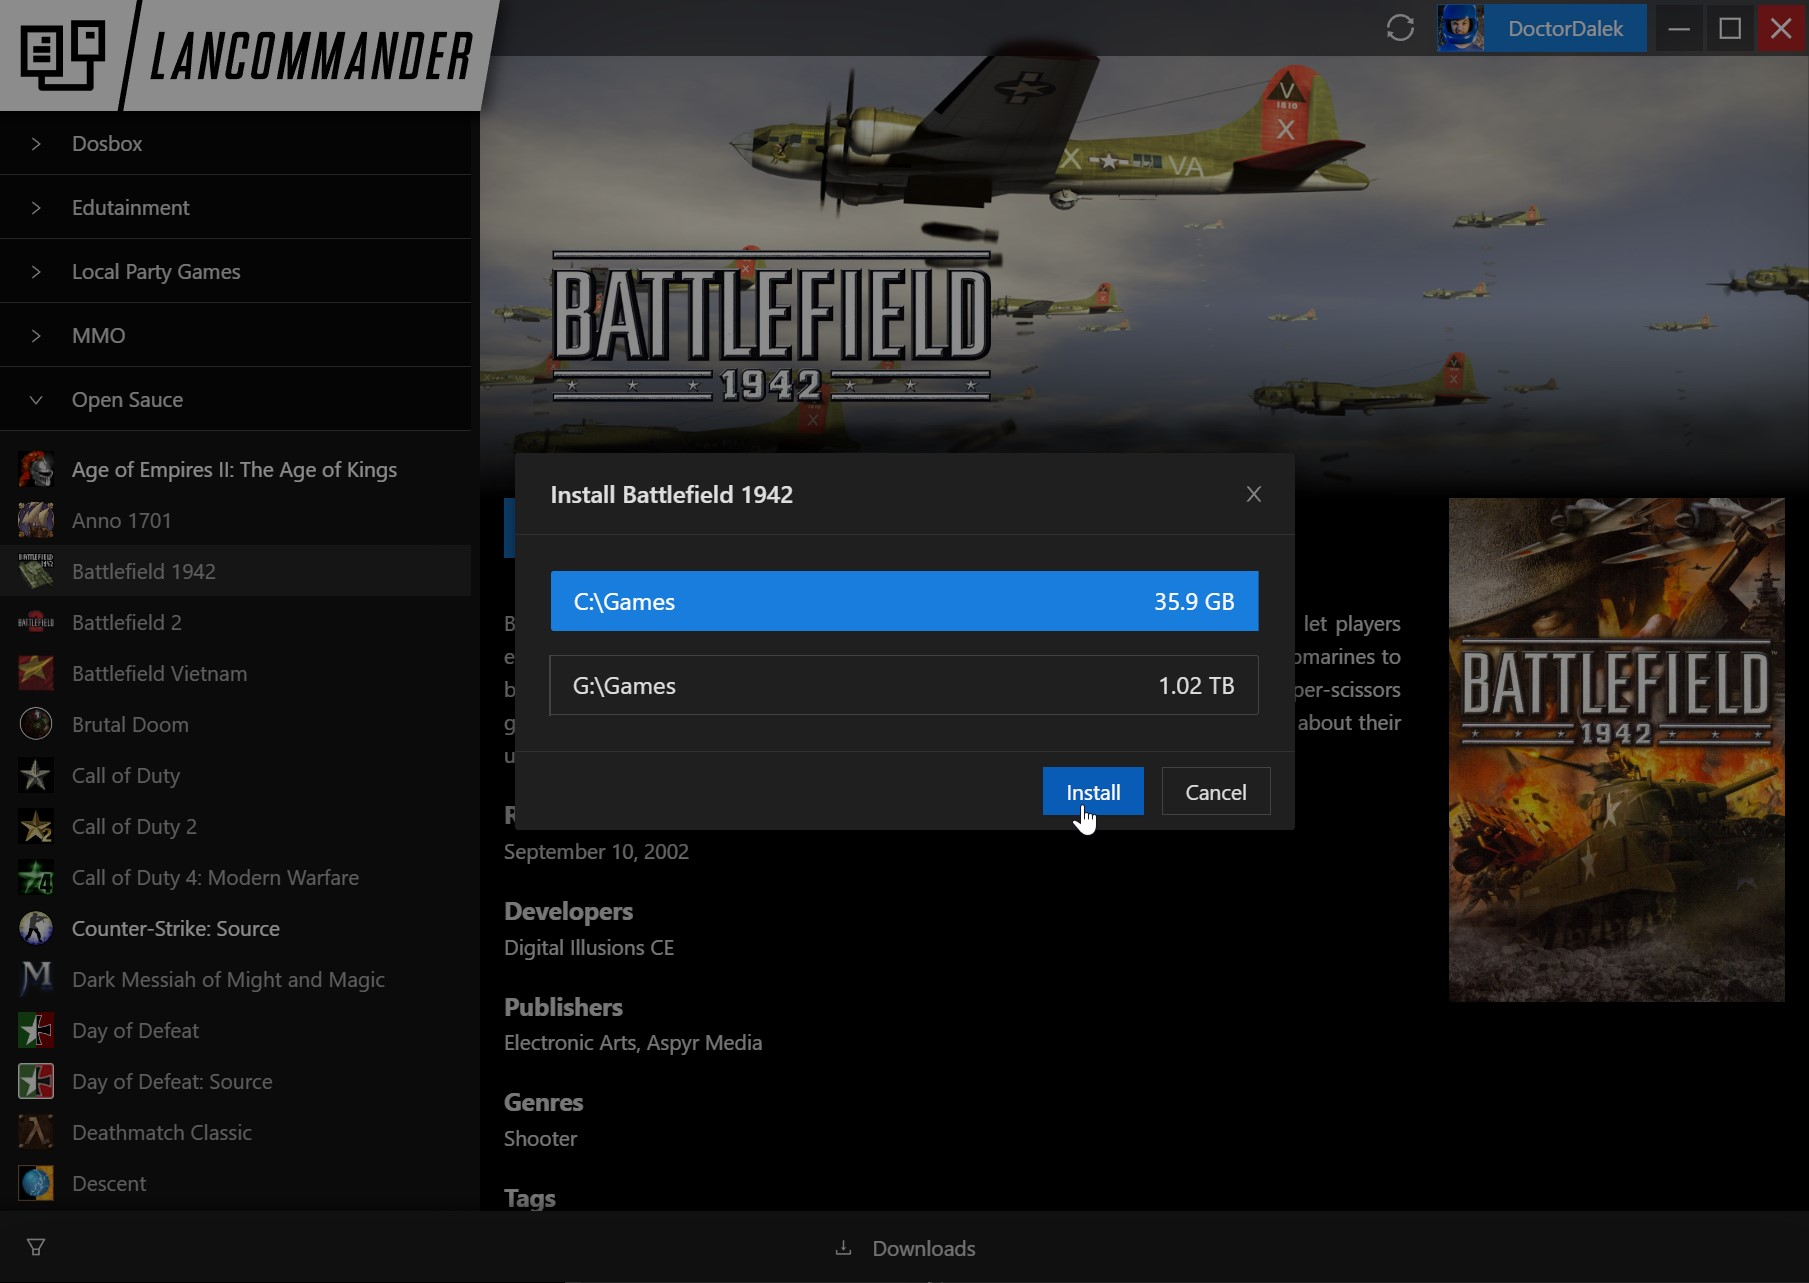Viewport: 1809px width, 1283px height.
Task: Close the Install Battlefield 1942 dialog
Action: (x=1253, y=493)
